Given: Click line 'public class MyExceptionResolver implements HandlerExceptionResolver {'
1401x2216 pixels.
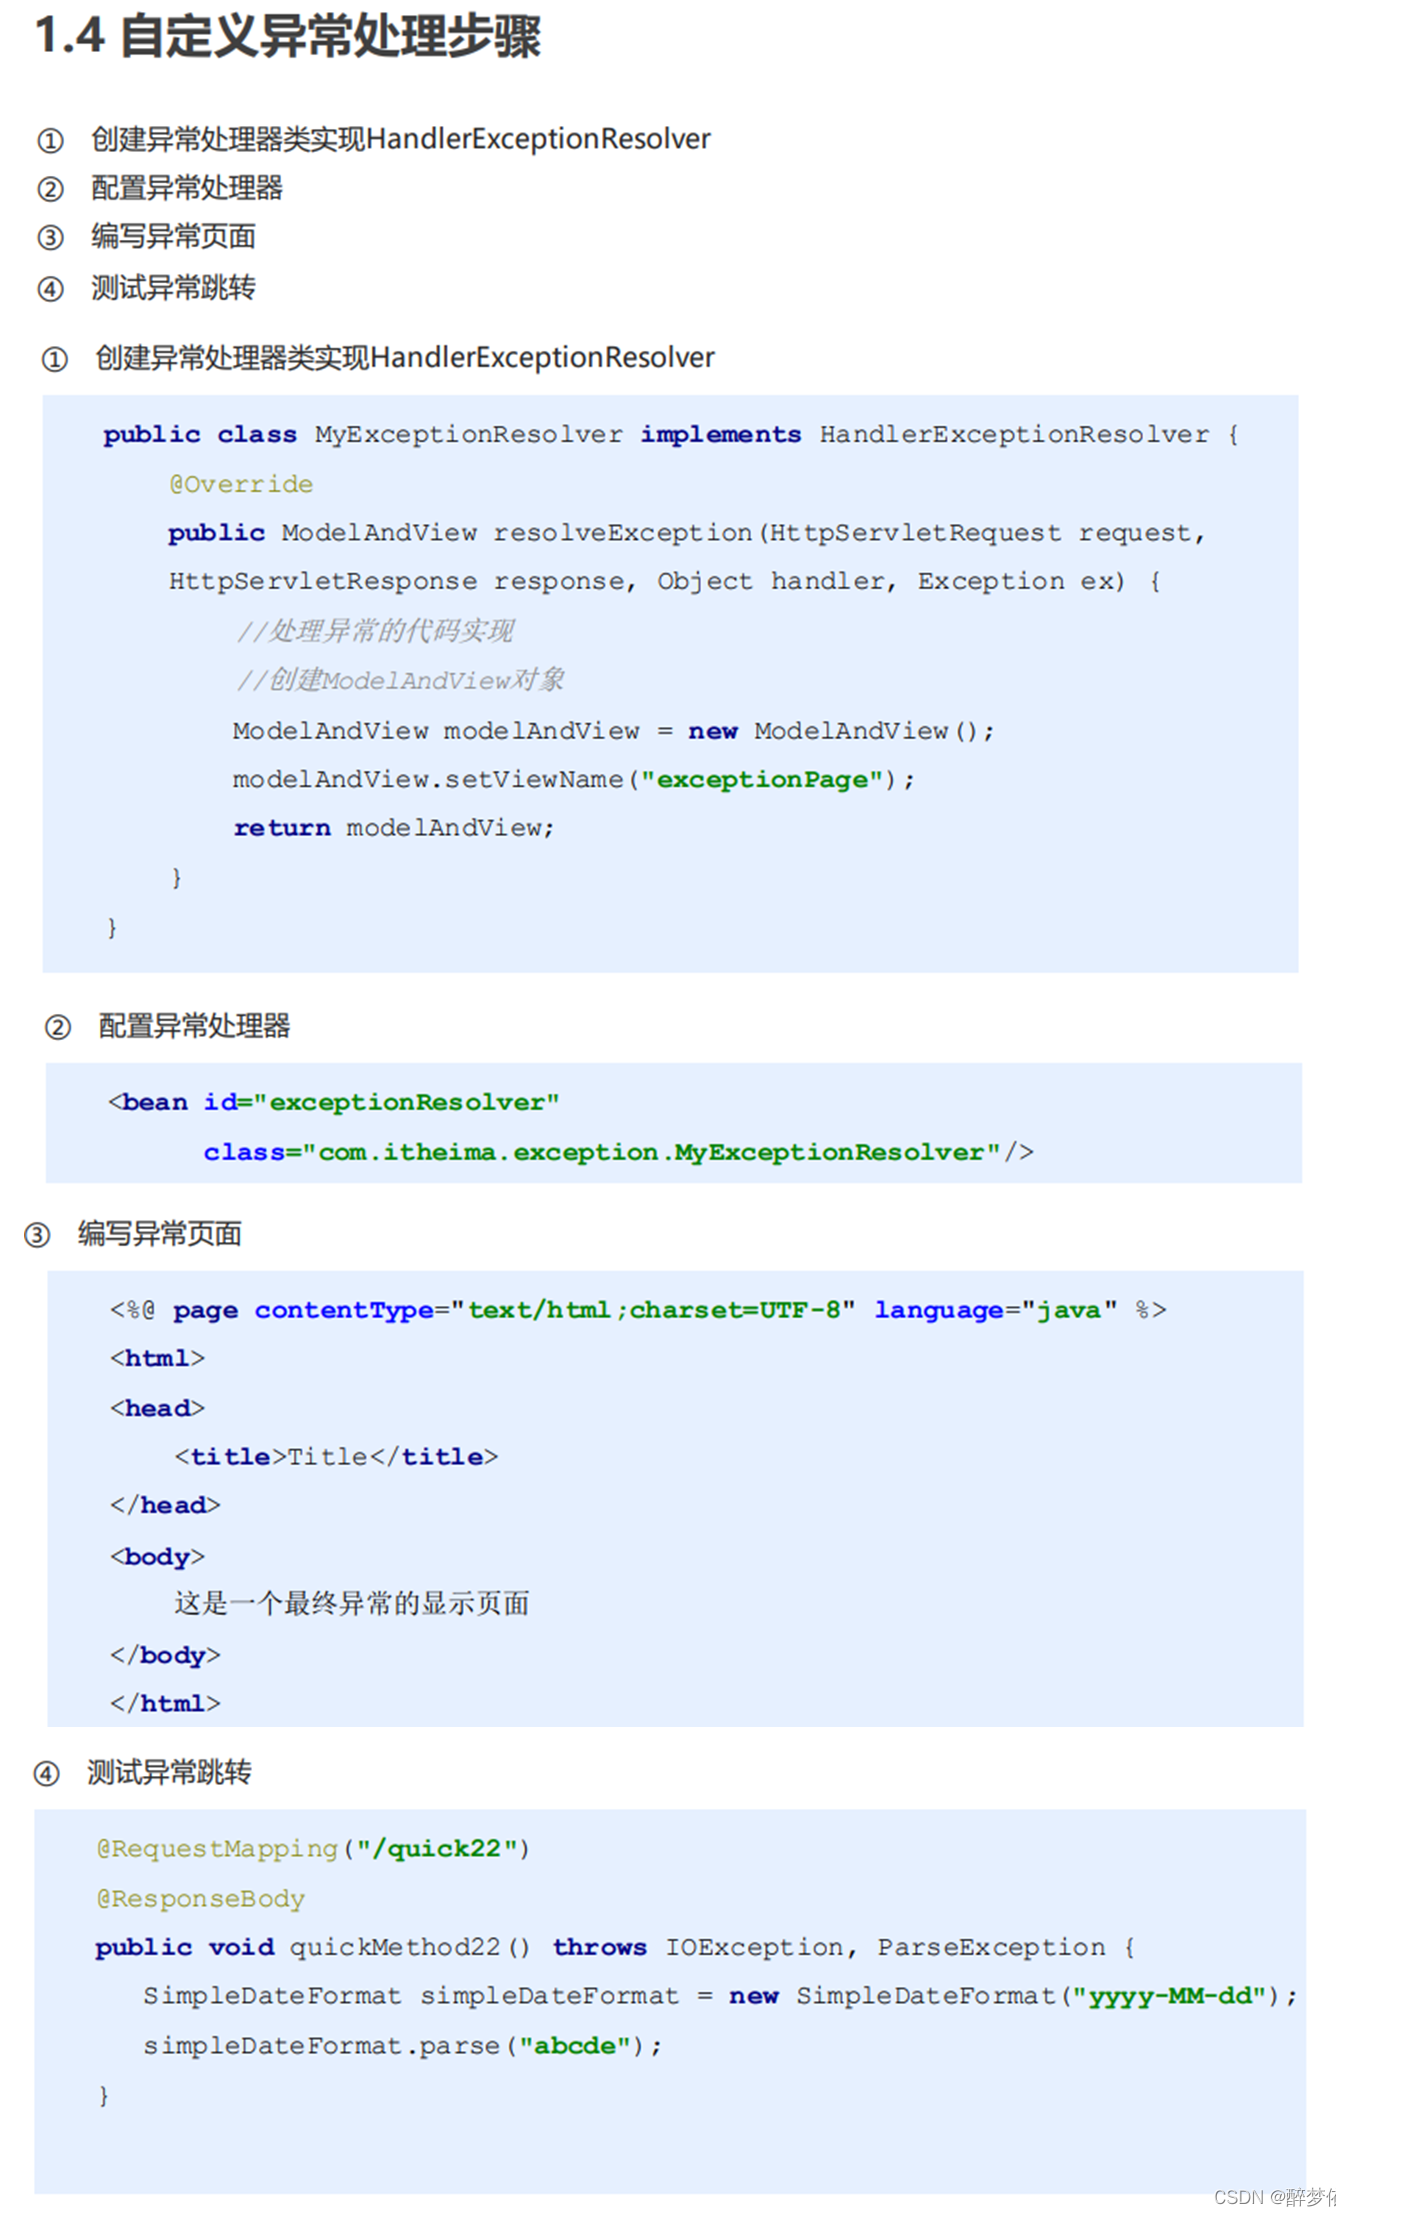Looking at the screenshot, I should 671,435.
